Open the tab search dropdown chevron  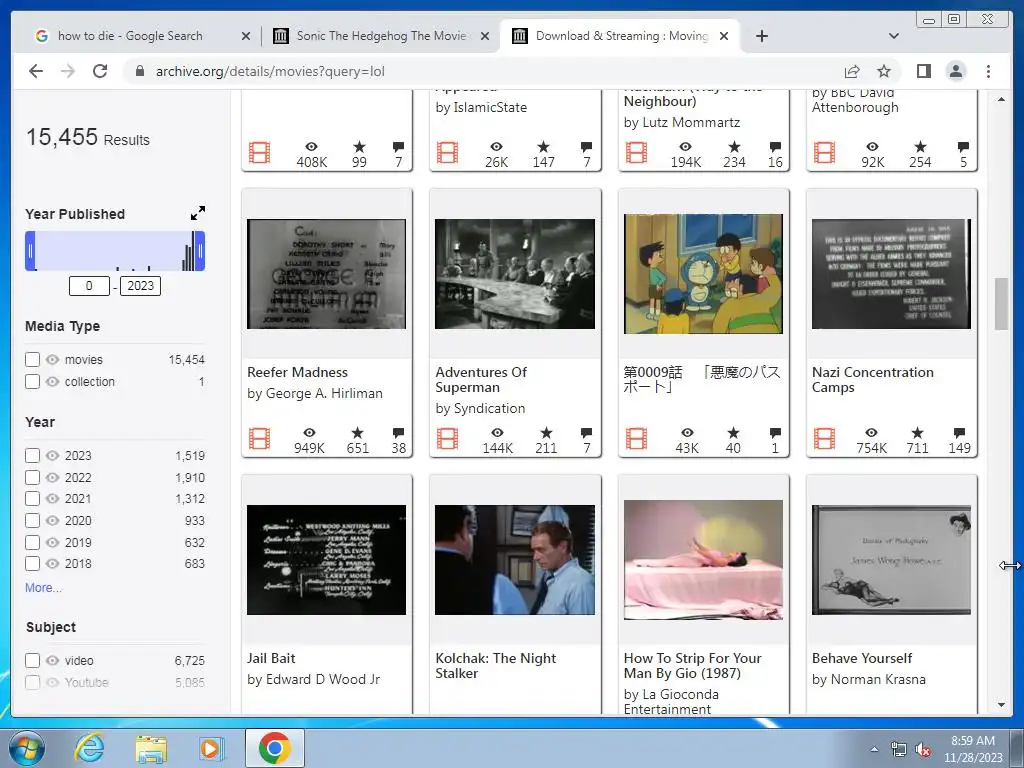894,36
